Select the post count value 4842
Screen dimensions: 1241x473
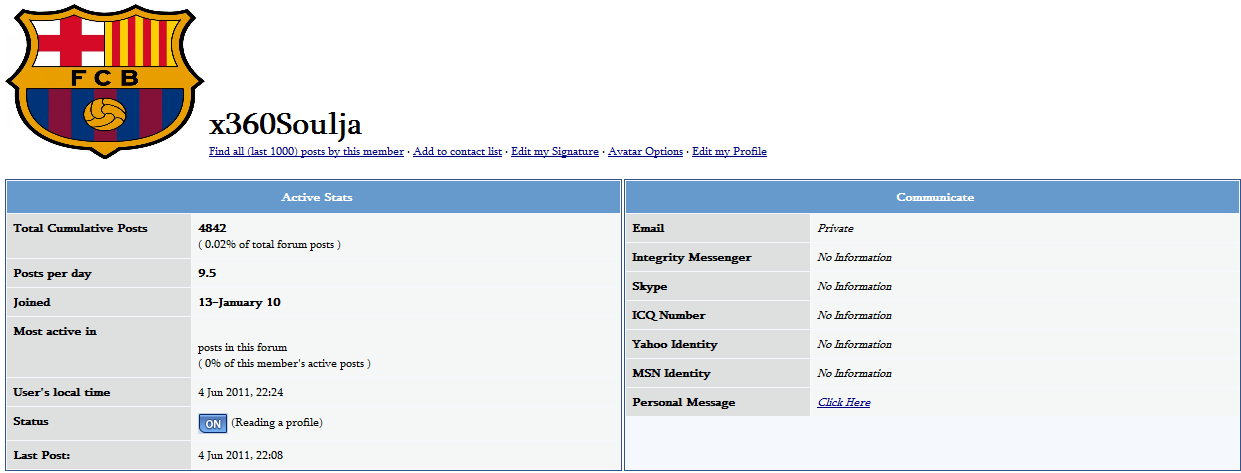tap(212, 228)
